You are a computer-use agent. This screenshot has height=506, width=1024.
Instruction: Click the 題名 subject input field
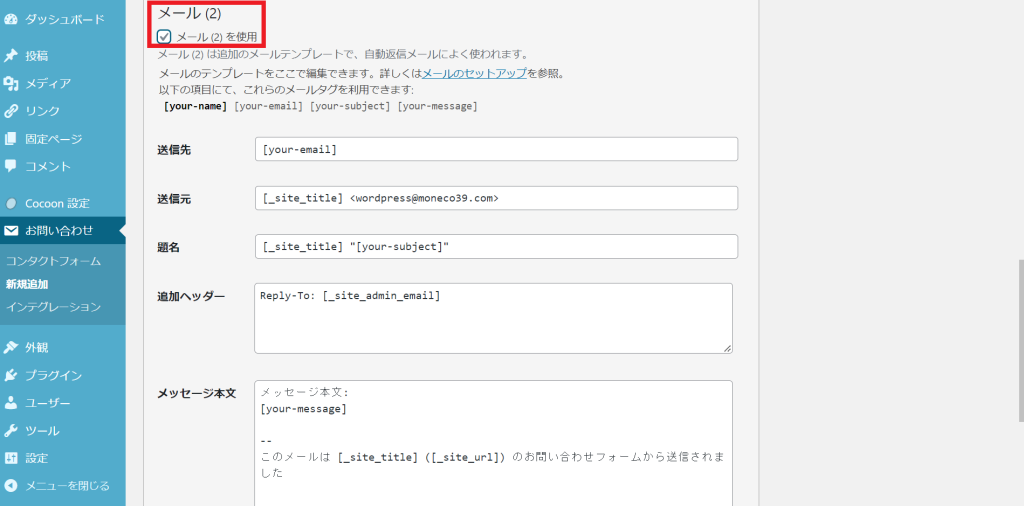point(496,247)
